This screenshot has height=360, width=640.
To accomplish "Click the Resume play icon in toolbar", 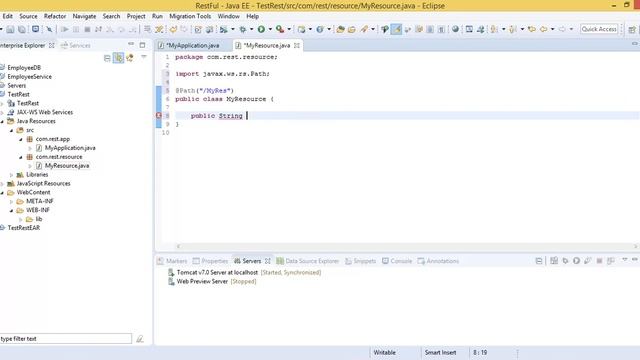I will click(64, 29).
